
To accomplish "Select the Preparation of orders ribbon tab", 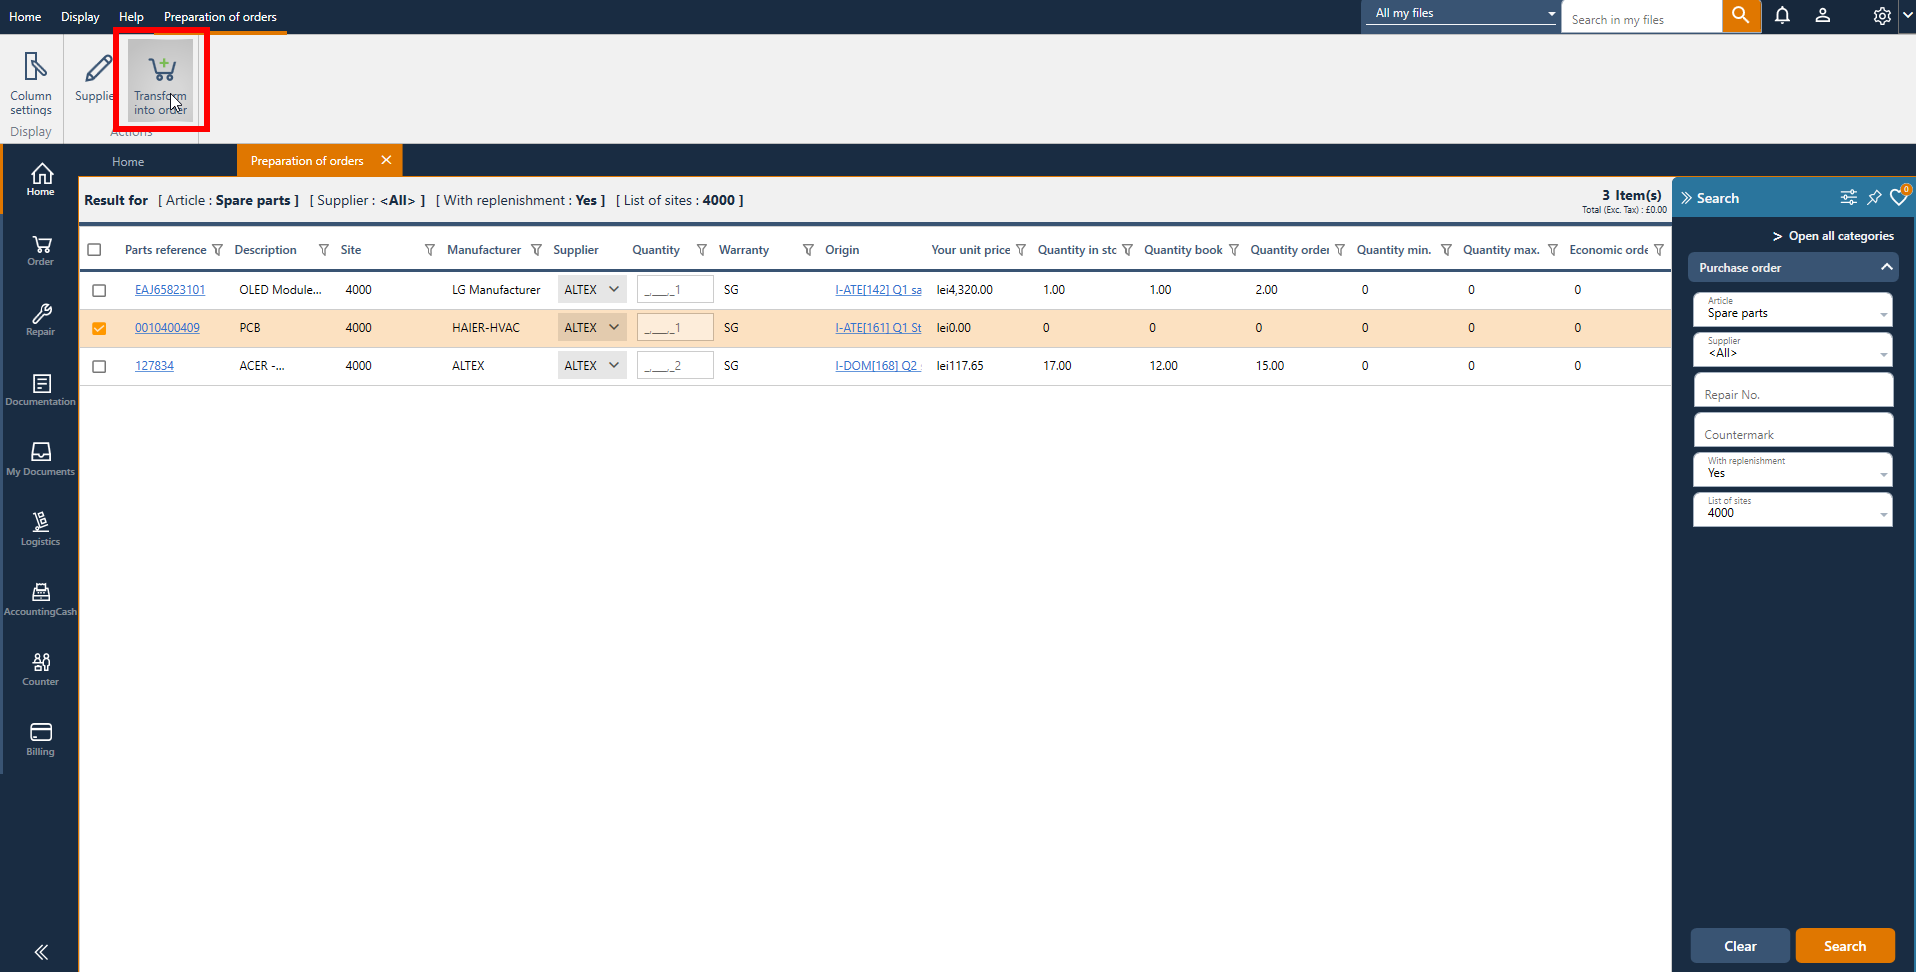I will 220,16.
